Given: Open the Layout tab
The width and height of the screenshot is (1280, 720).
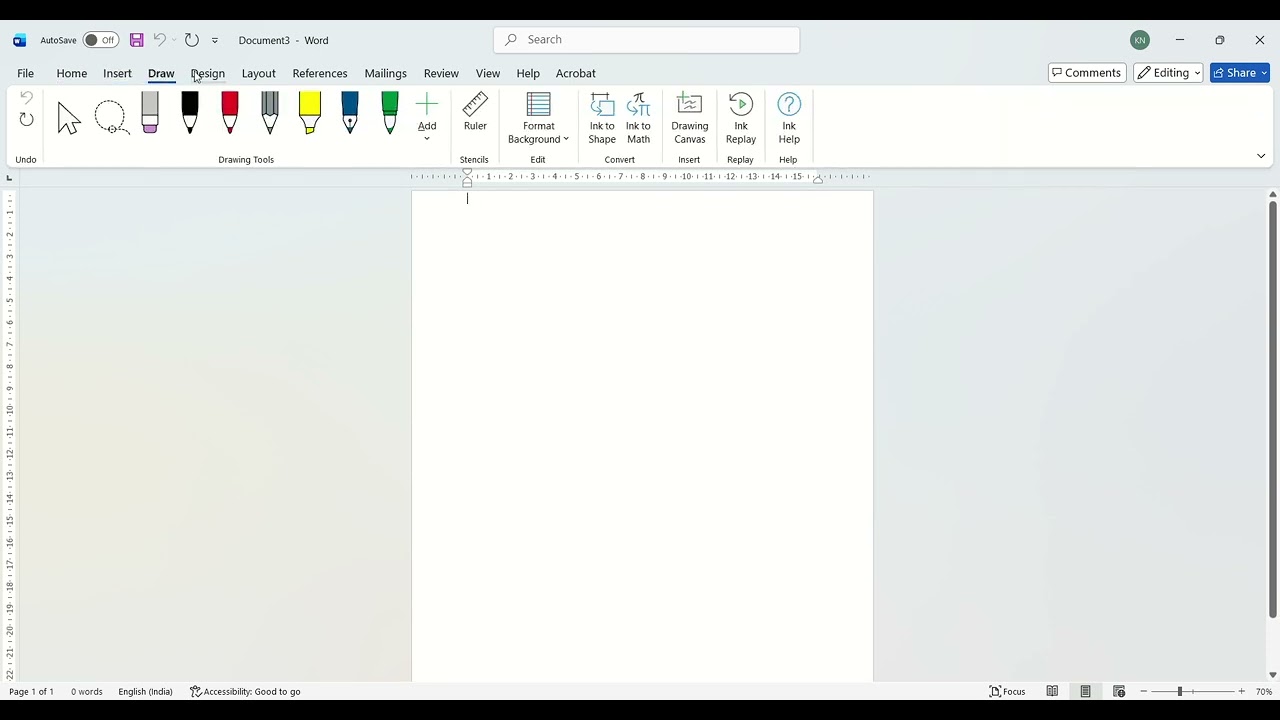Looking at the screenshot, I should click(258, 73).
